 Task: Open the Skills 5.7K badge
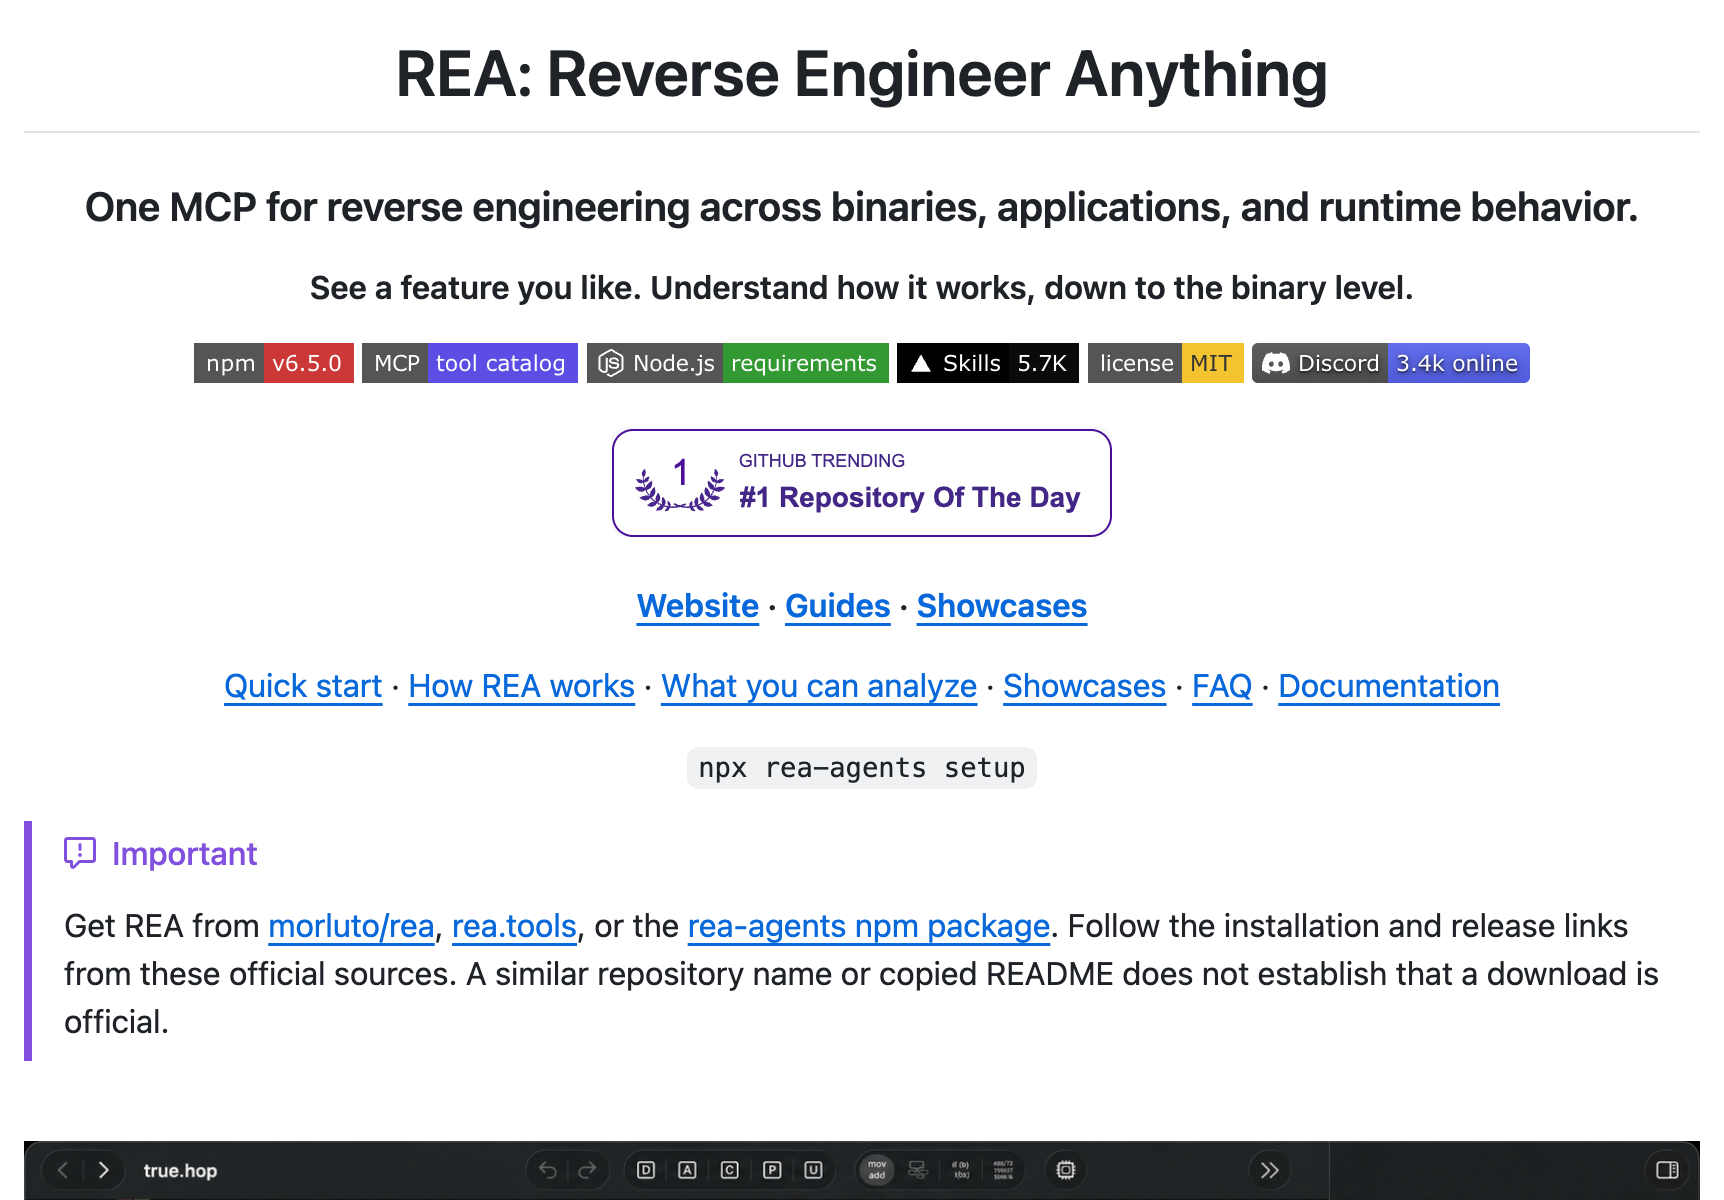988,363
